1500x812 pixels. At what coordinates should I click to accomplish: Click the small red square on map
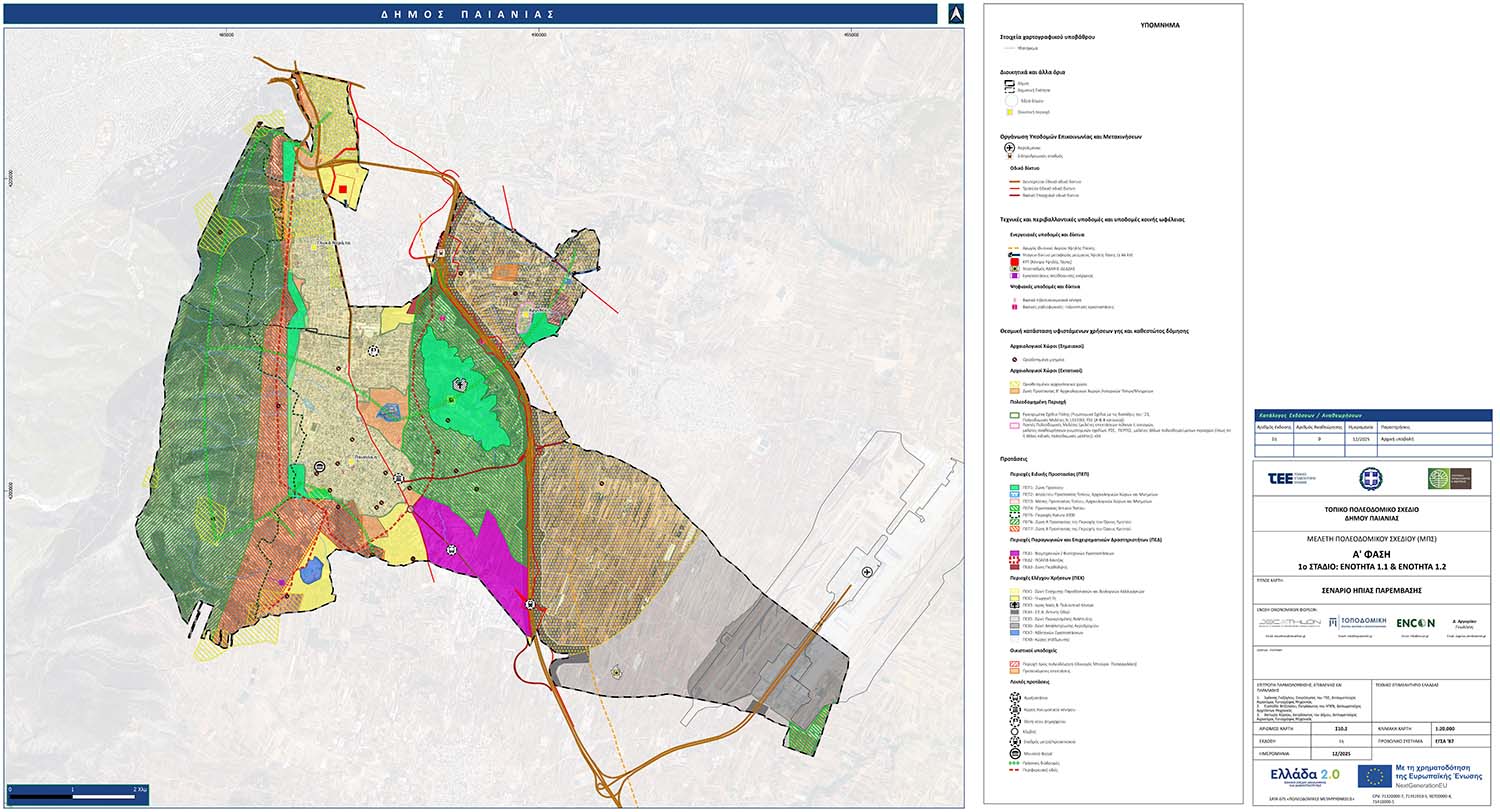(343, 189)
